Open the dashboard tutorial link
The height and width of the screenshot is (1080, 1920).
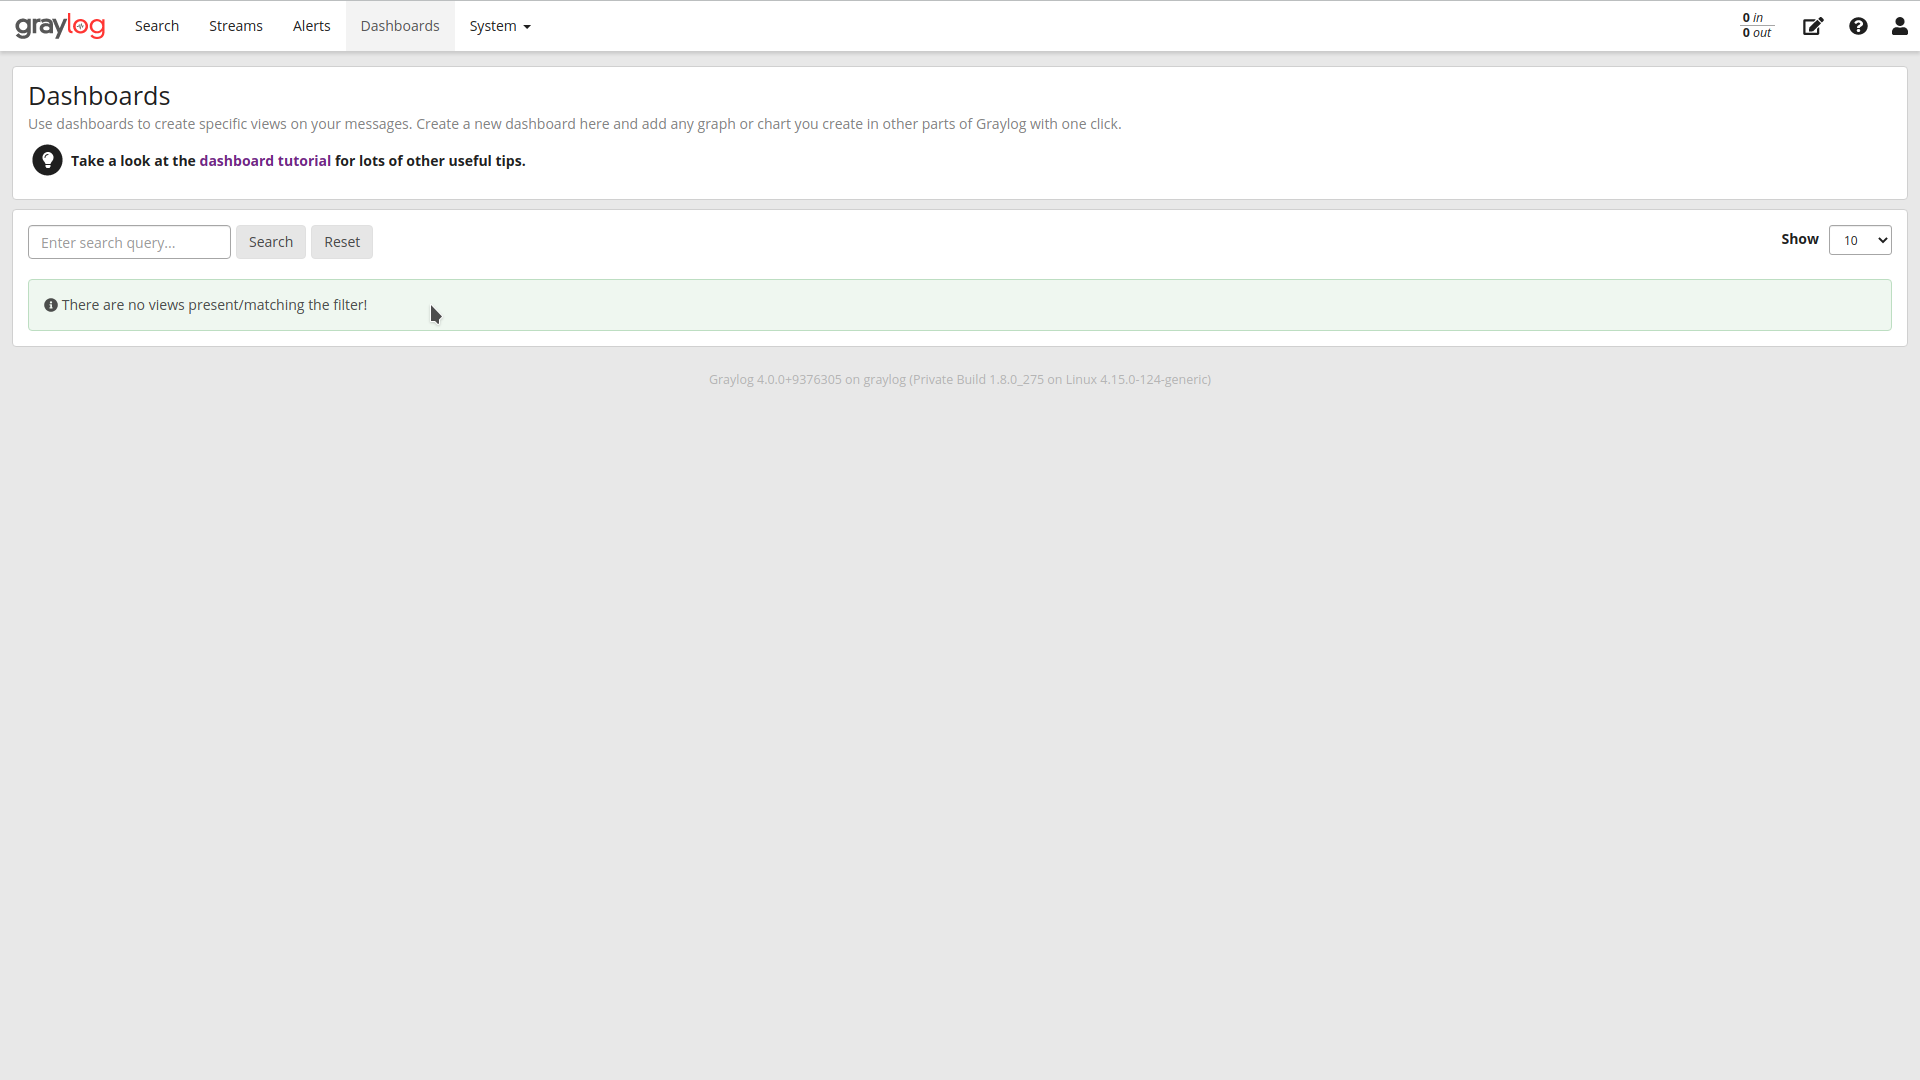point(264,160)
